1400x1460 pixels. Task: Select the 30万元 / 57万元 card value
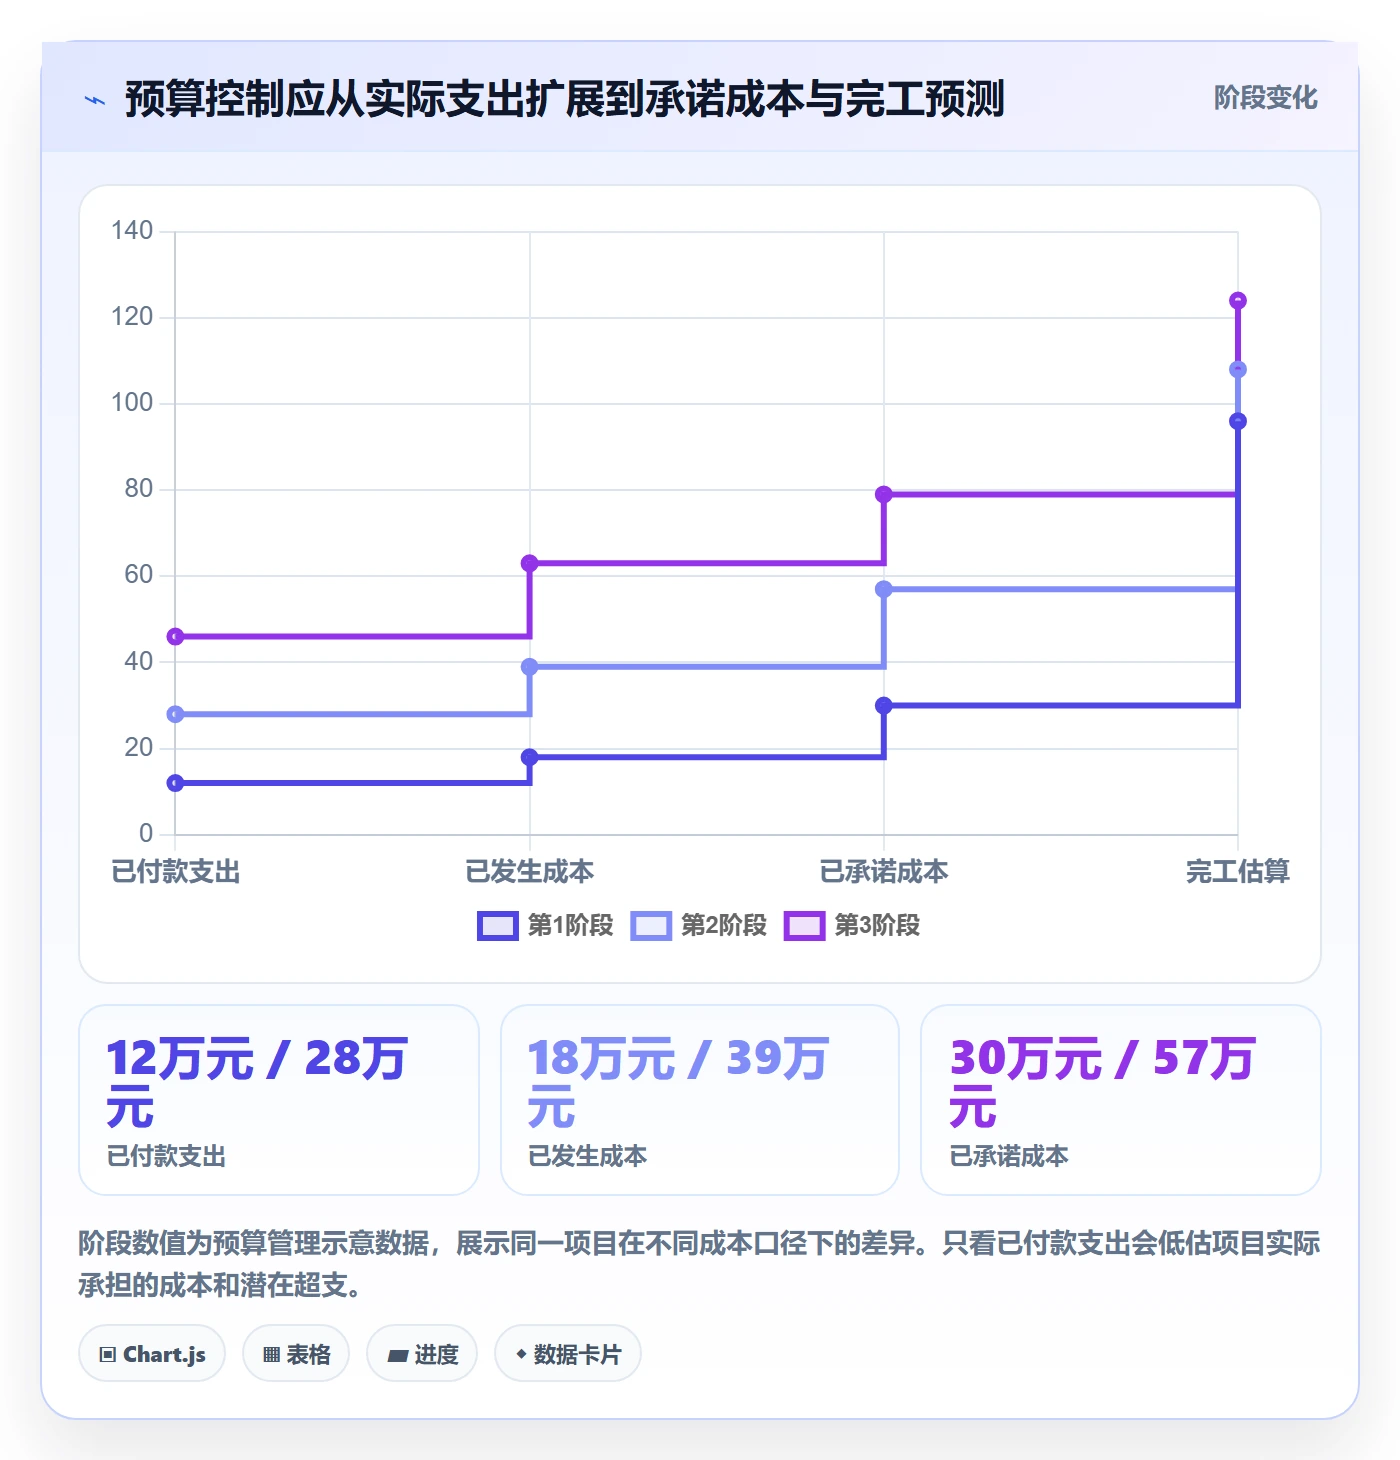click(1102, 1083)
